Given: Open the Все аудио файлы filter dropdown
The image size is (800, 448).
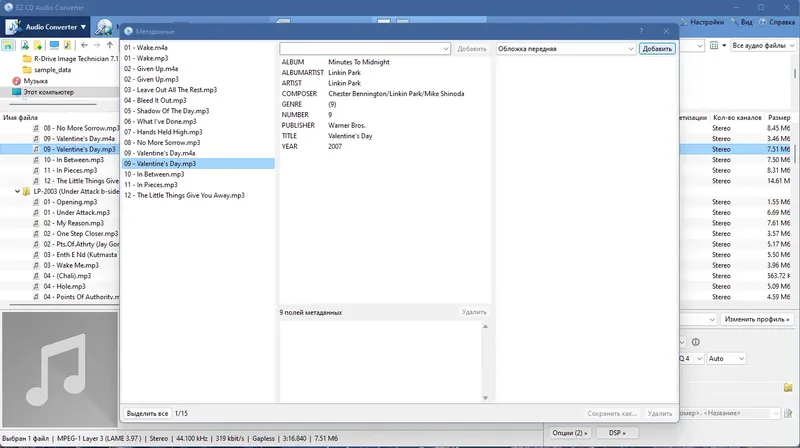Looking at the screenshot, I should coord(763,46).
